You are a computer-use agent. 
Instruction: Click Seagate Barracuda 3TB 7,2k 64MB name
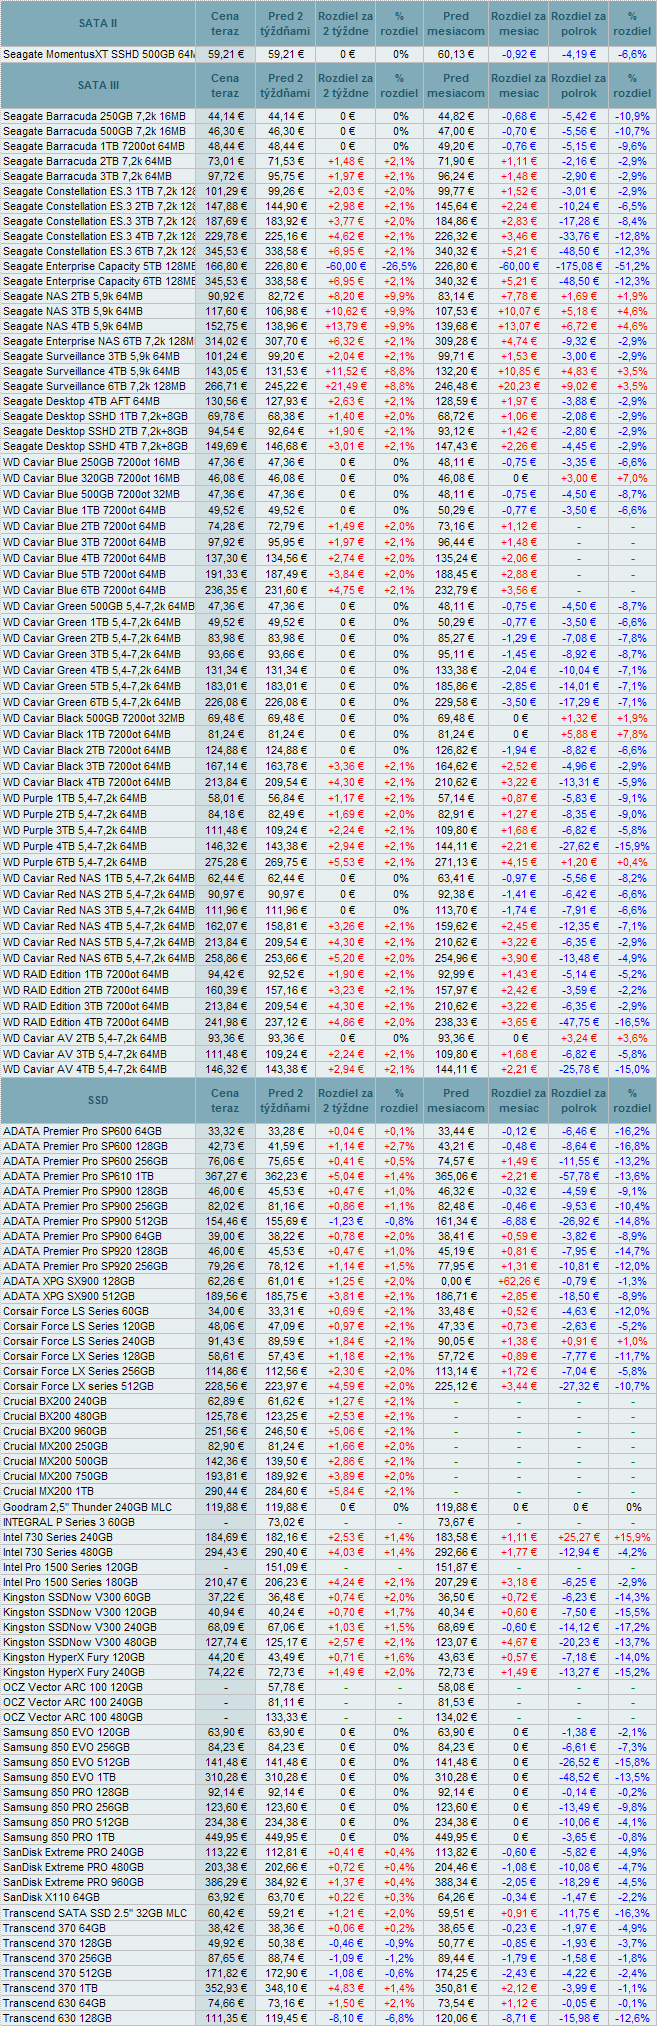(88, 176)
